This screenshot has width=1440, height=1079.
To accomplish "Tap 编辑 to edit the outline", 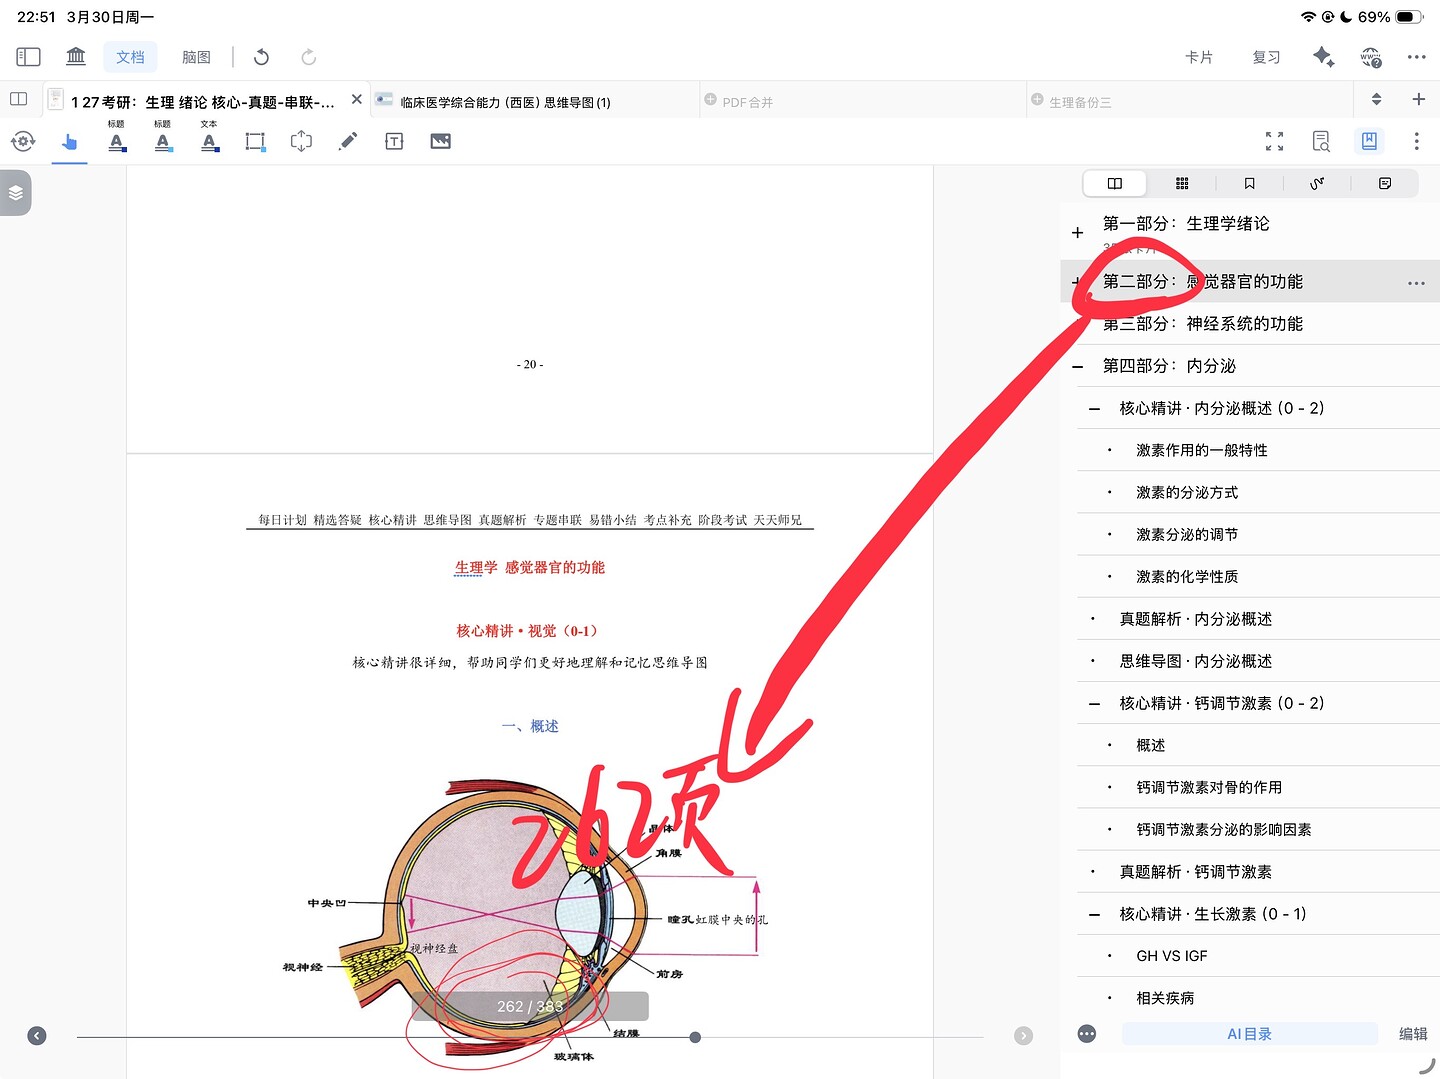I will tap(1412, 1034).
